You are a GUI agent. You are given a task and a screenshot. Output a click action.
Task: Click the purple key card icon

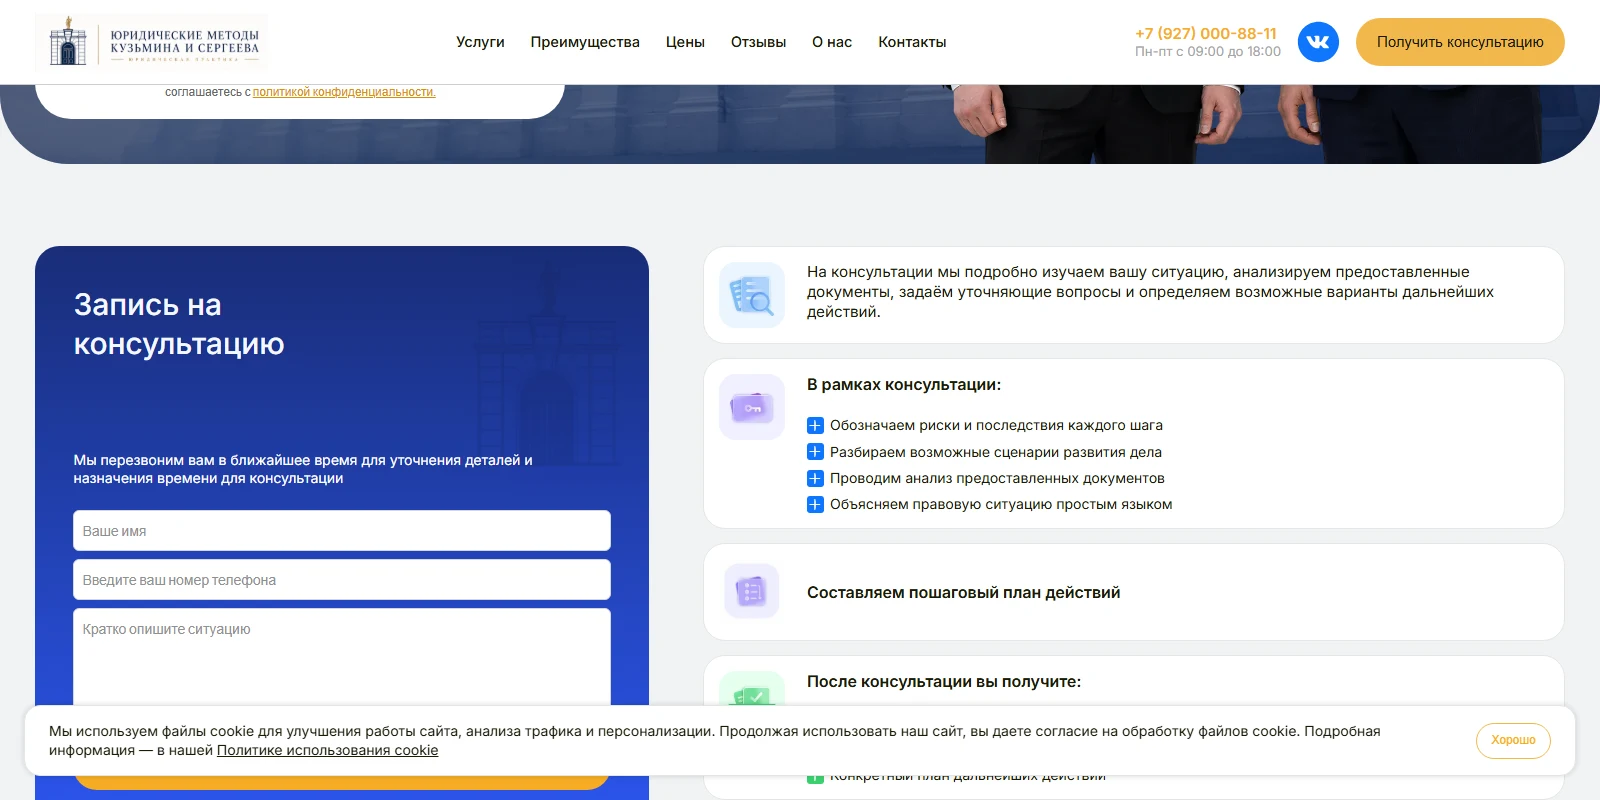tap(752, 407)
